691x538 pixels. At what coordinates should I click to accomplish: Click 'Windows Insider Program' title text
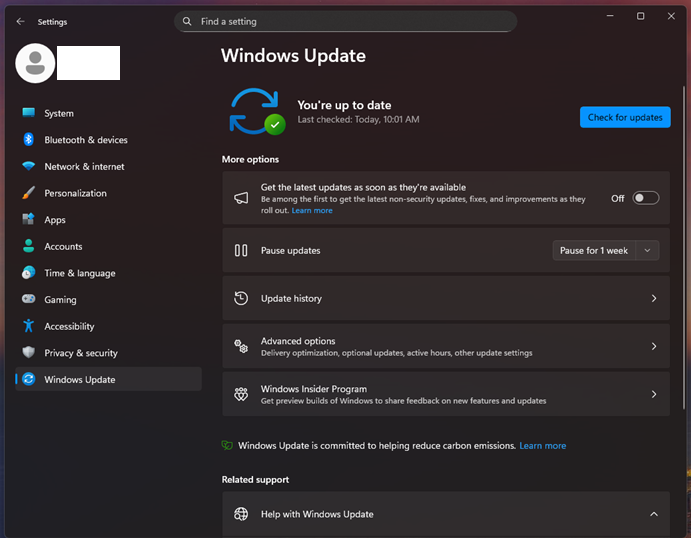[314, 389]
